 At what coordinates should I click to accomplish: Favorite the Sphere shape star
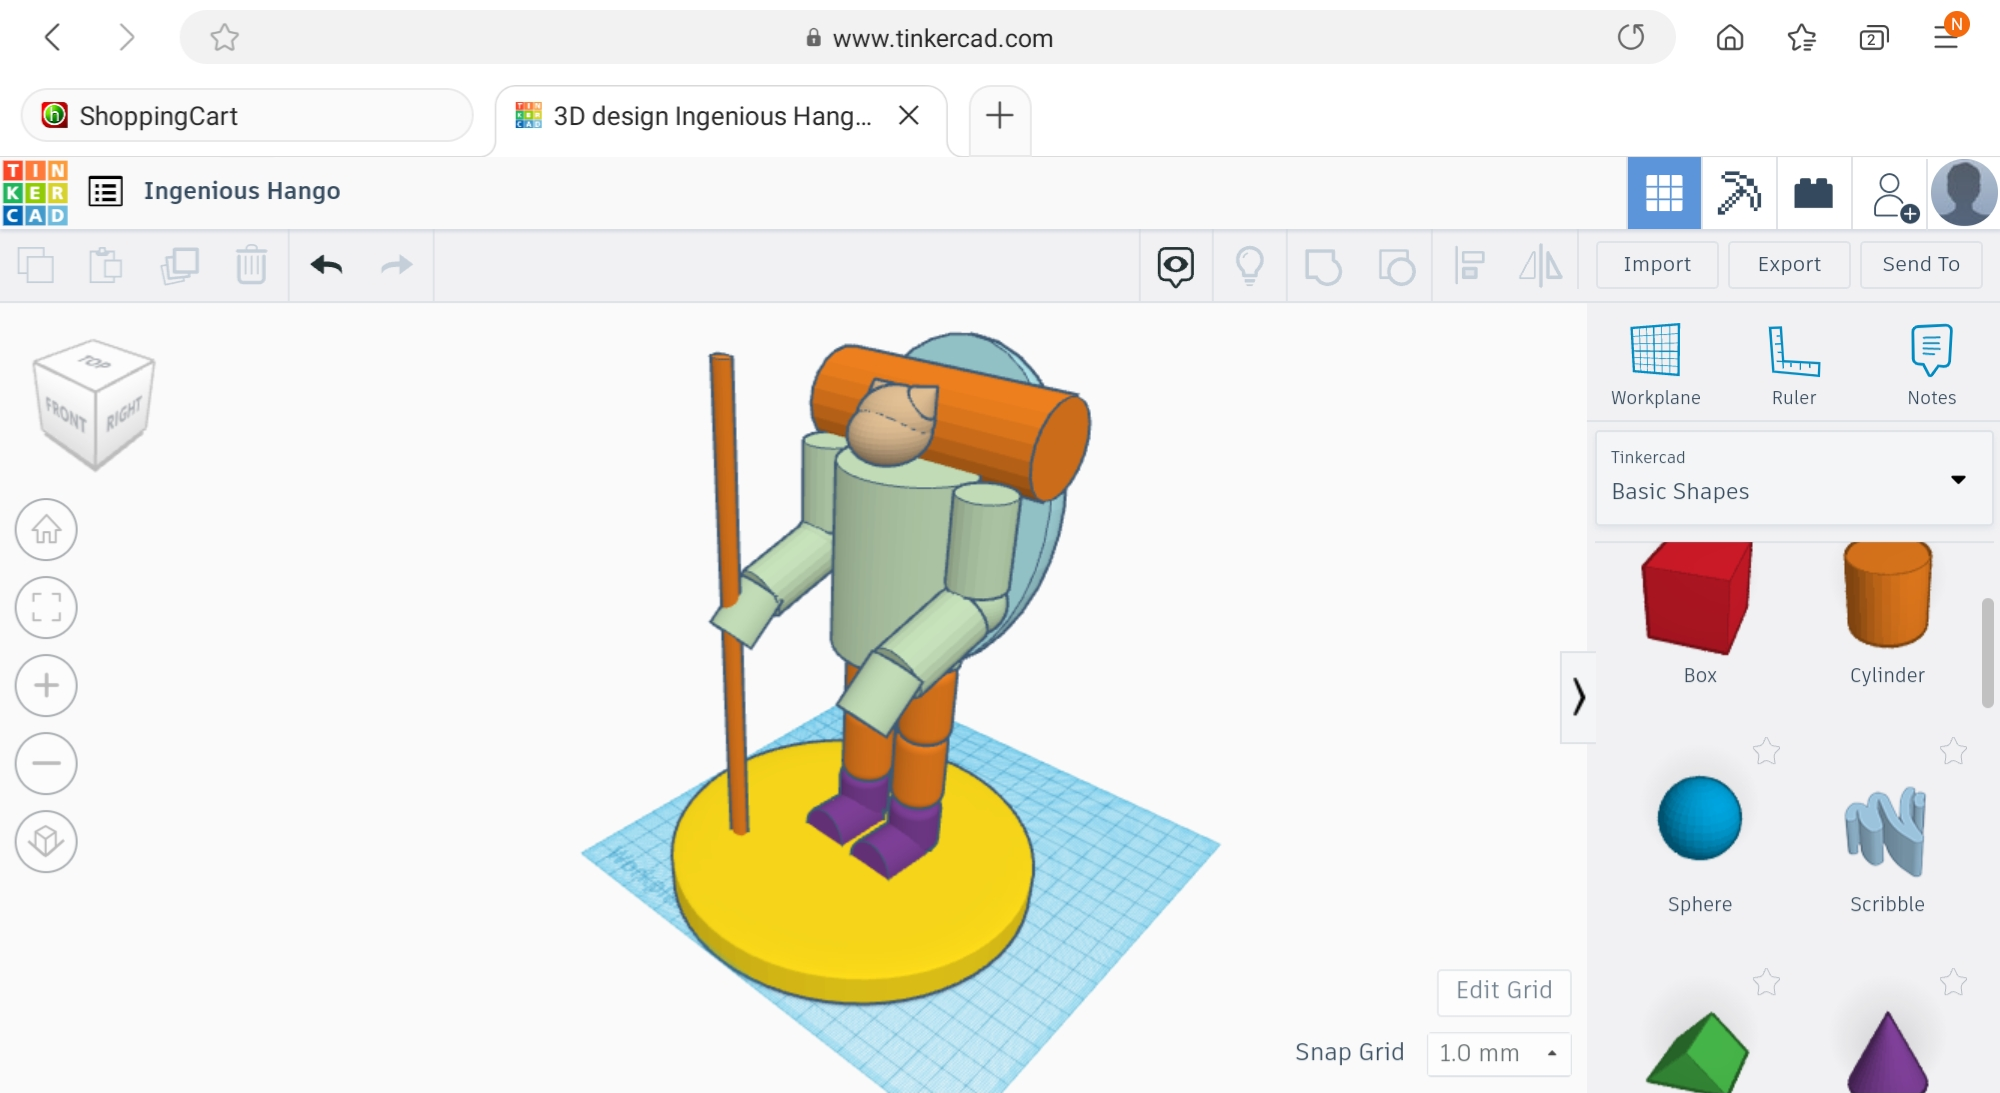[x=1766, y=751]
